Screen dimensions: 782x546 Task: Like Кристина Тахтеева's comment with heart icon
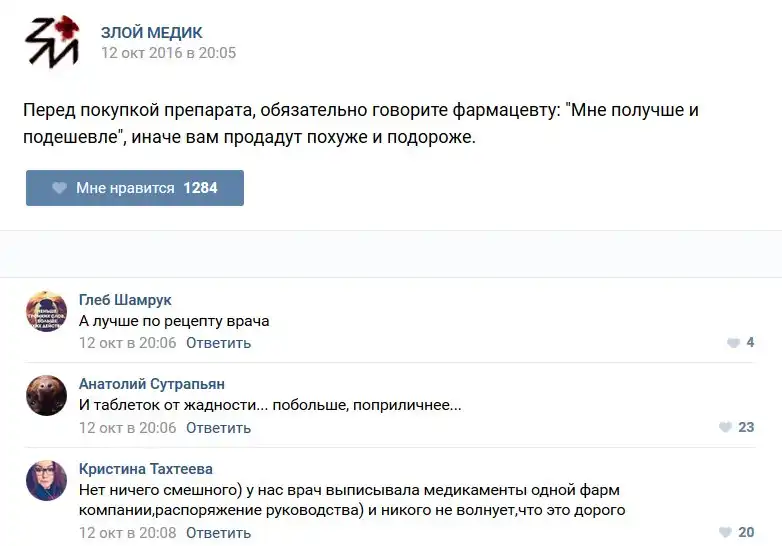click(x=725, y=533)
